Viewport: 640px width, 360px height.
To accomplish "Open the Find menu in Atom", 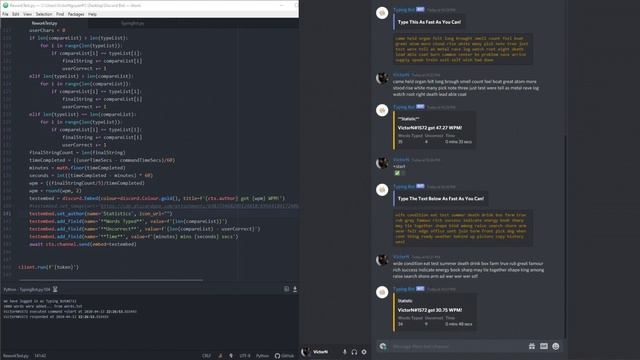I will 60,14.
